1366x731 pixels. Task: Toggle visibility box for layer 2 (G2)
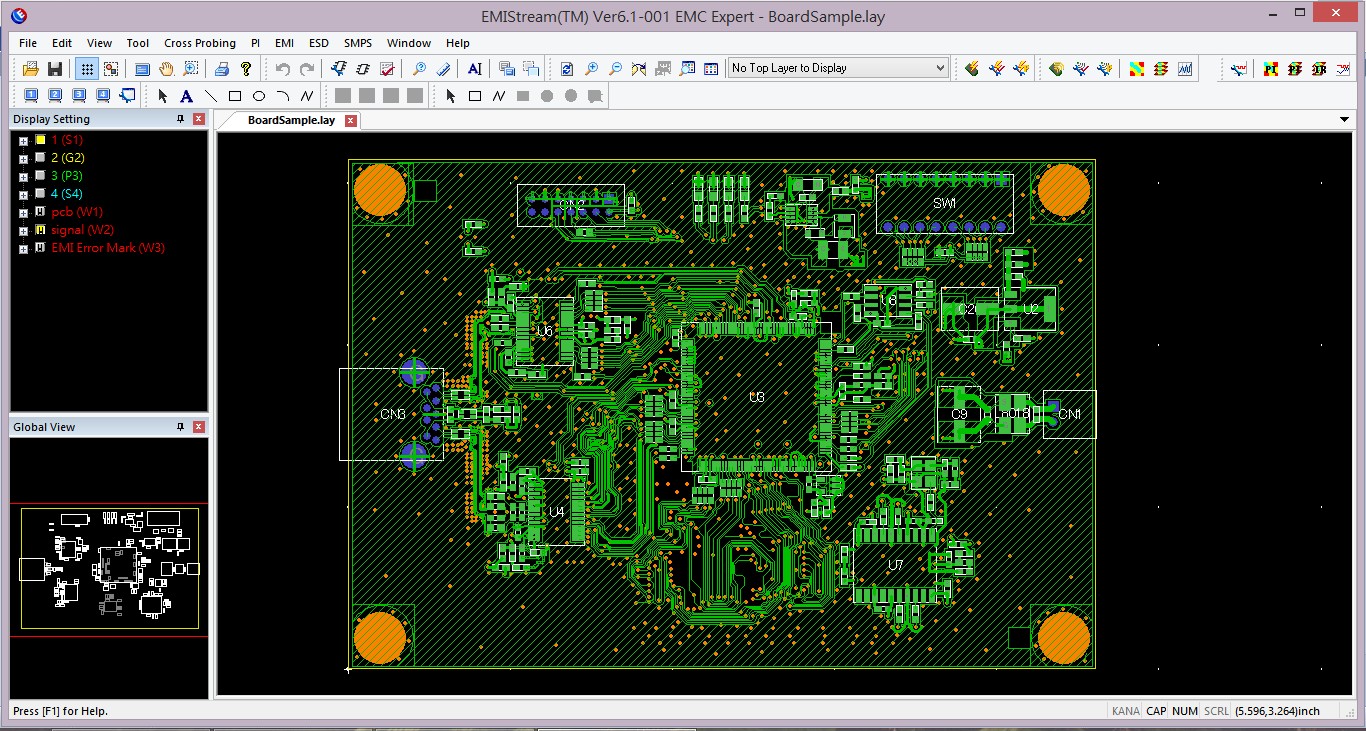click(x=40, y=158)
